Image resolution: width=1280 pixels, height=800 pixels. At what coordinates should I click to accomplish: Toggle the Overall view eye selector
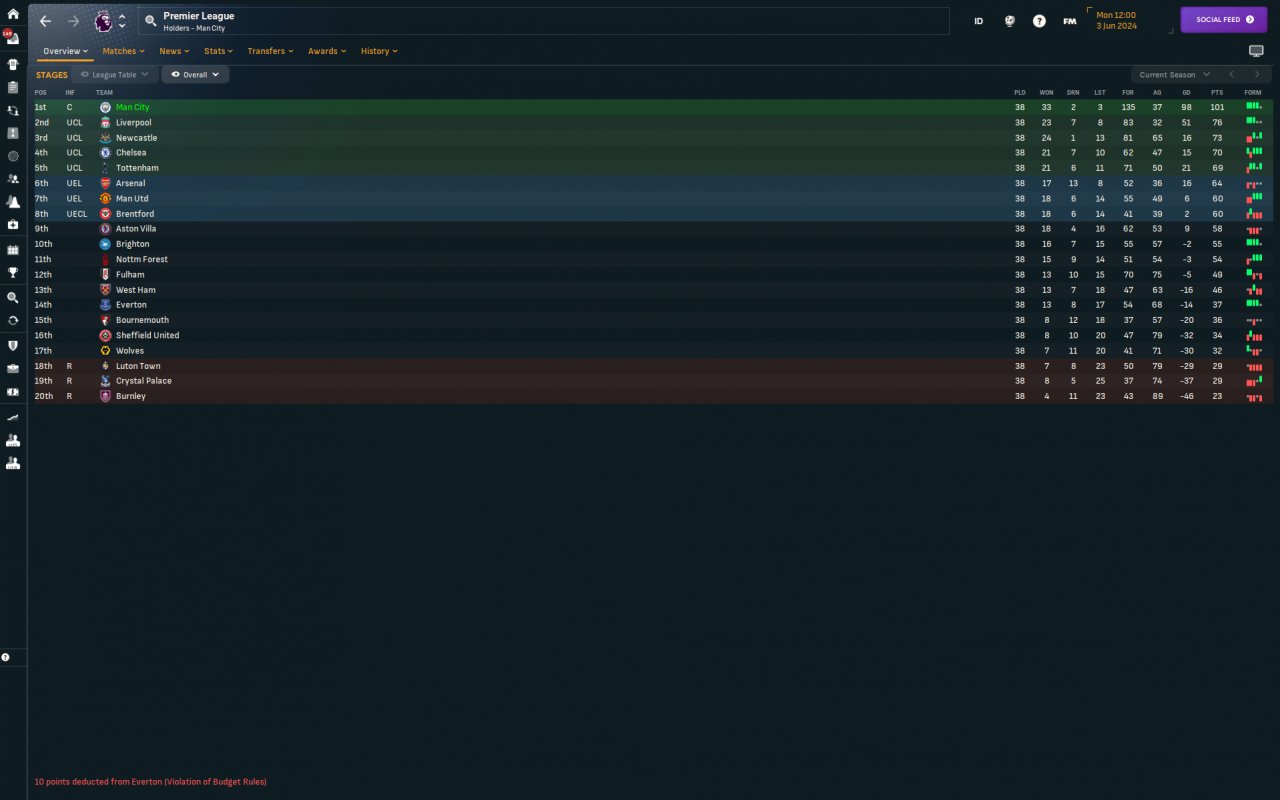[195, 74]
